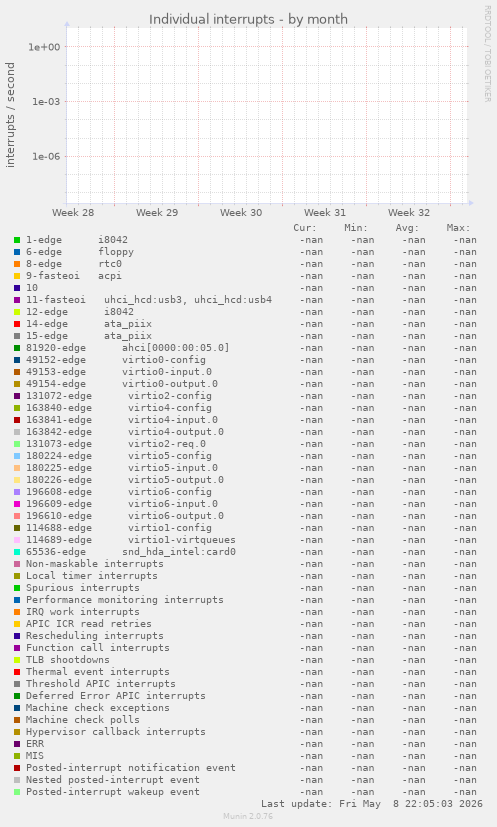Click the graph title Individual interrupts - by month
This screenshot has height=827, width=497.
[x=248, y=20]
